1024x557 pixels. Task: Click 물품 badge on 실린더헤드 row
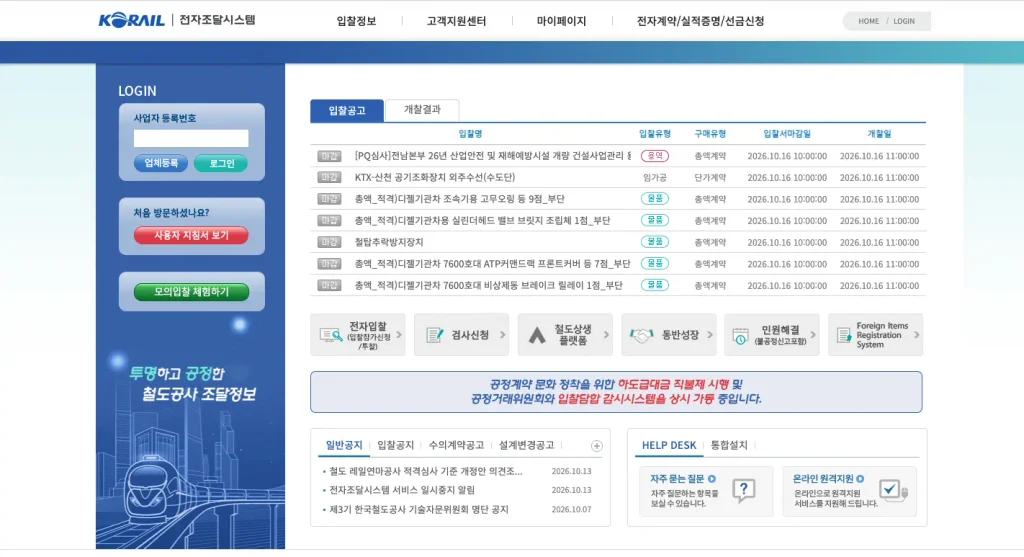point(654,220)
